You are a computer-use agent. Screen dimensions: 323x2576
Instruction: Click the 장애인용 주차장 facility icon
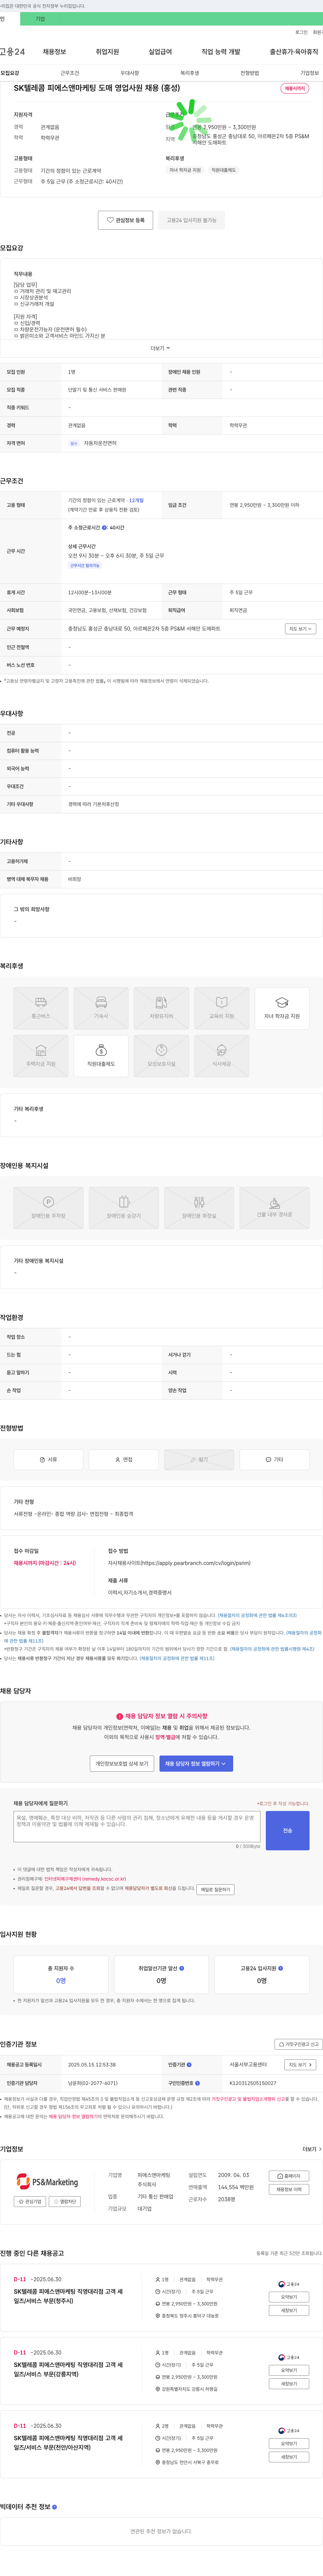tap(48, 1208)
